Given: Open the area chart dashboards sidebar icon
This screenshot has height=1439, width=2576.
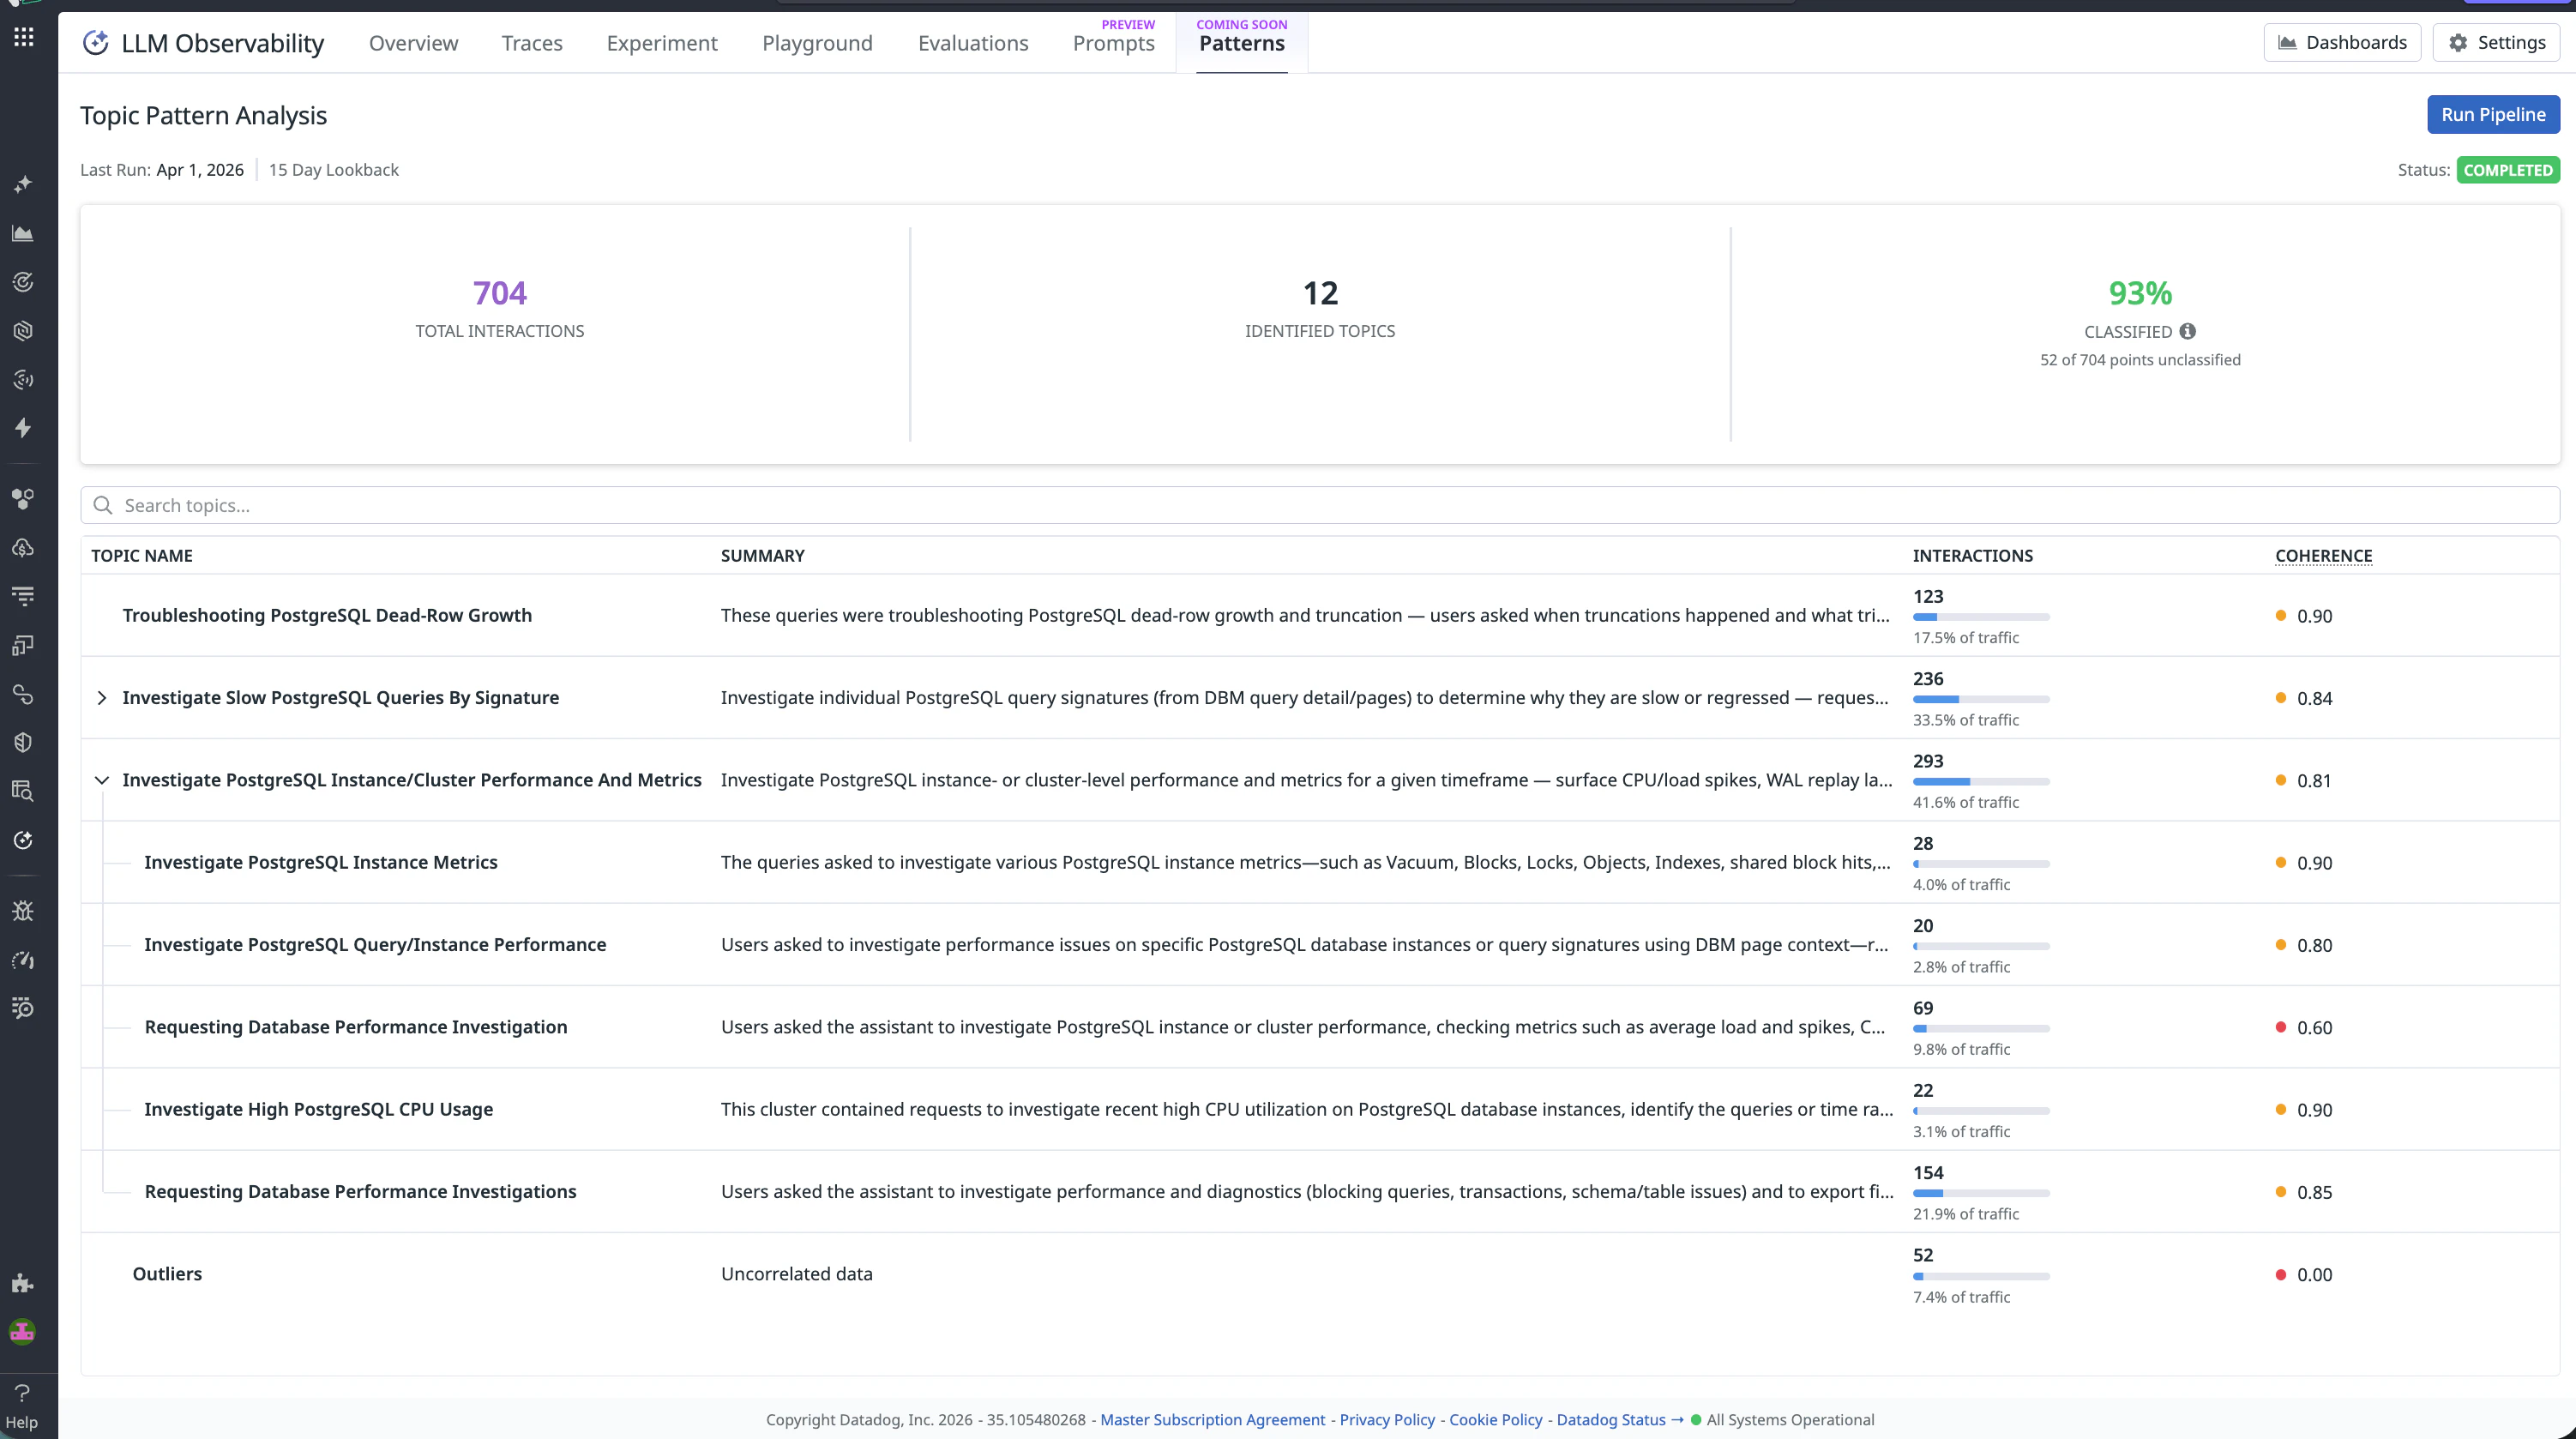Looking at the screenshot, I should tap(23, 233).
